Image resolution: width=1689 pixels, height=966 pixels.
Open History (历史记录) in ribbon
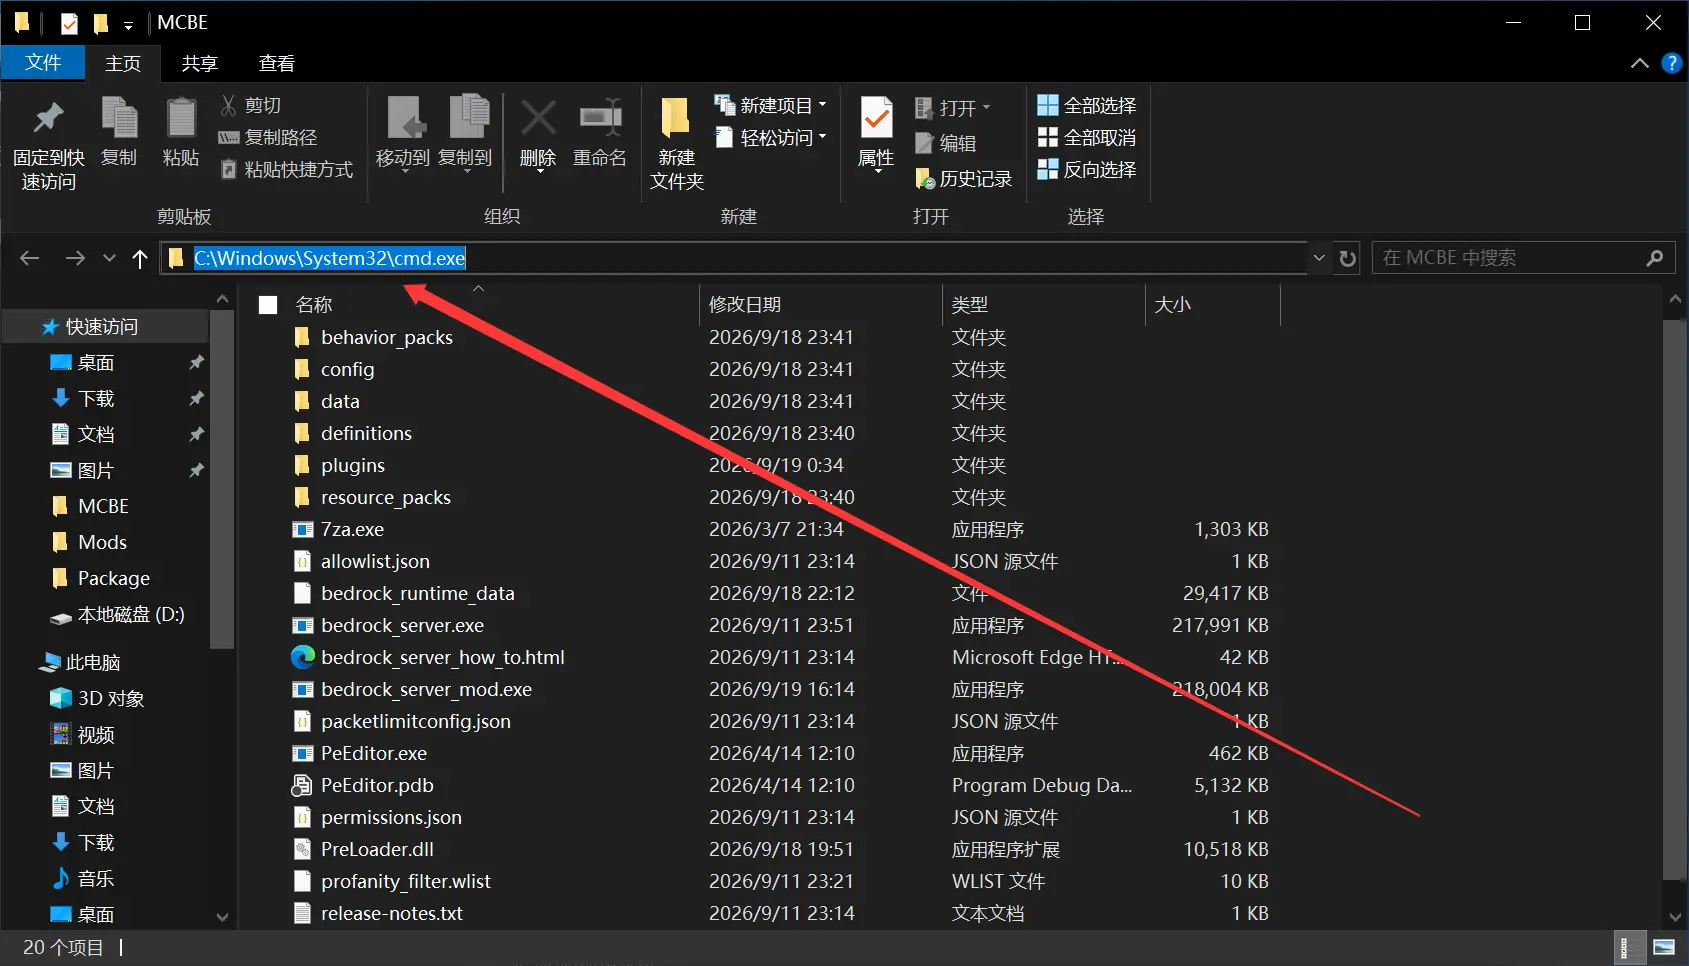(964, 179)
